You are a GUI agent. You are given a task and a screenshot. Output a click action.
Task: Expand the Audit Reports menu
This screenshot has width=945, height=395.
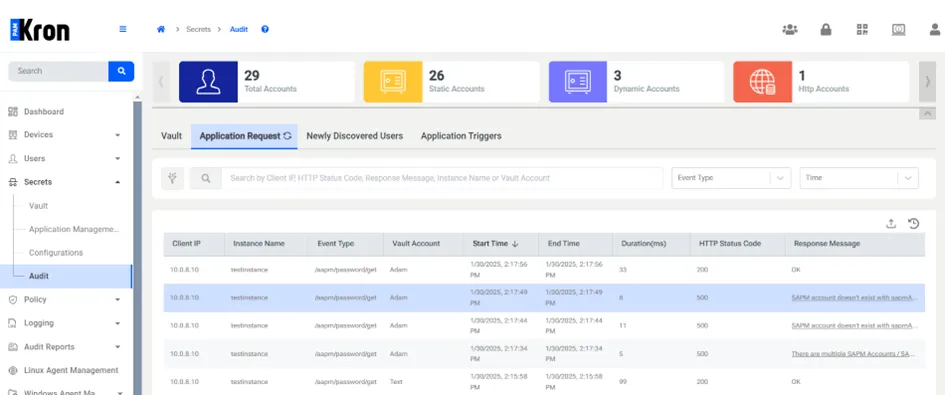pyautogui.click(x=118, y=347)
